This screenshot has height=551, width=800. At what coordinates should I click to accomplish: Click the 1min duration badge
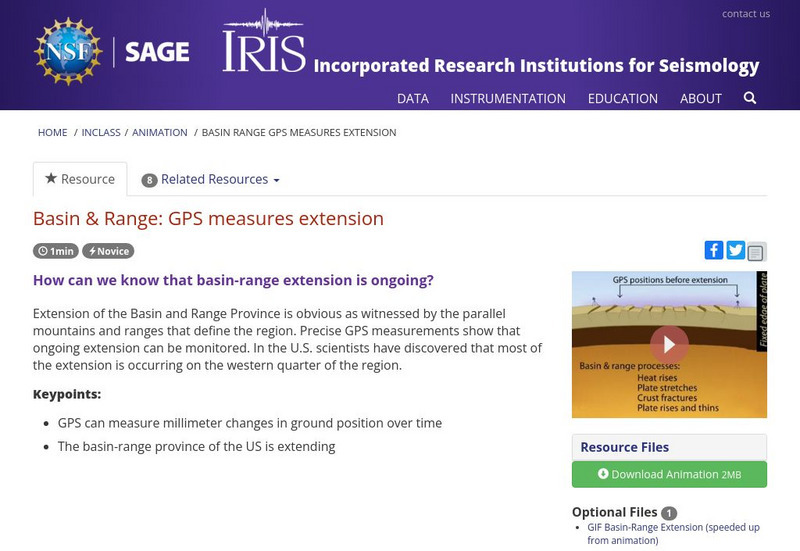(56, 251)
